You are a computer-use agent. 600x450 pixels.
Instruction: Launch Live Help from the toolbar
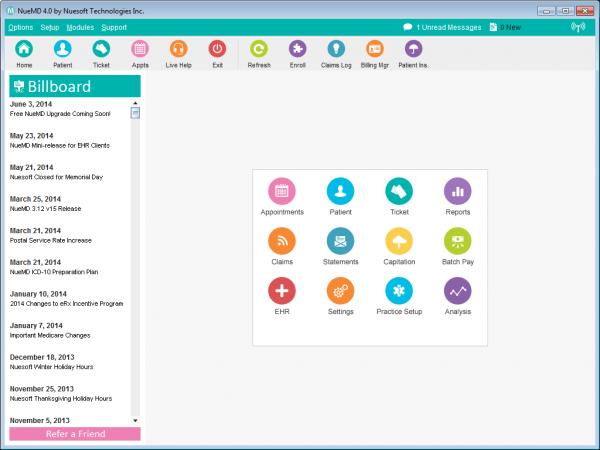179,49
